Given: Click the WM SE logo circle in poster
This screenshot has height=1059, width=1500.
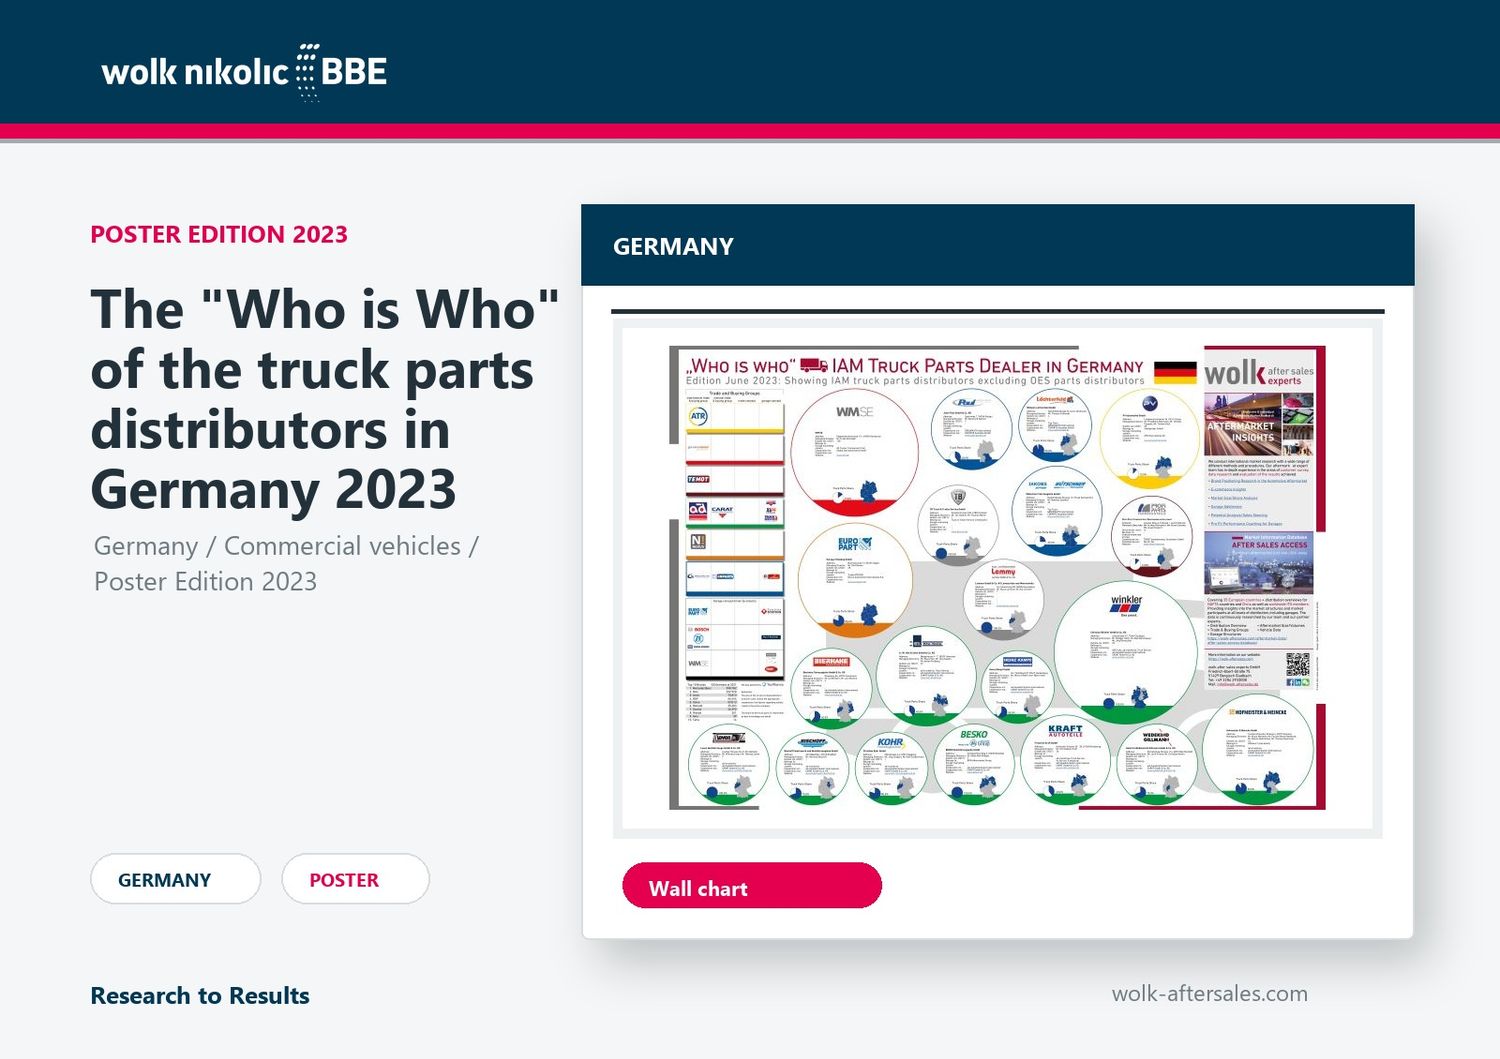Looking at the screenshot, I should point(854,453).
